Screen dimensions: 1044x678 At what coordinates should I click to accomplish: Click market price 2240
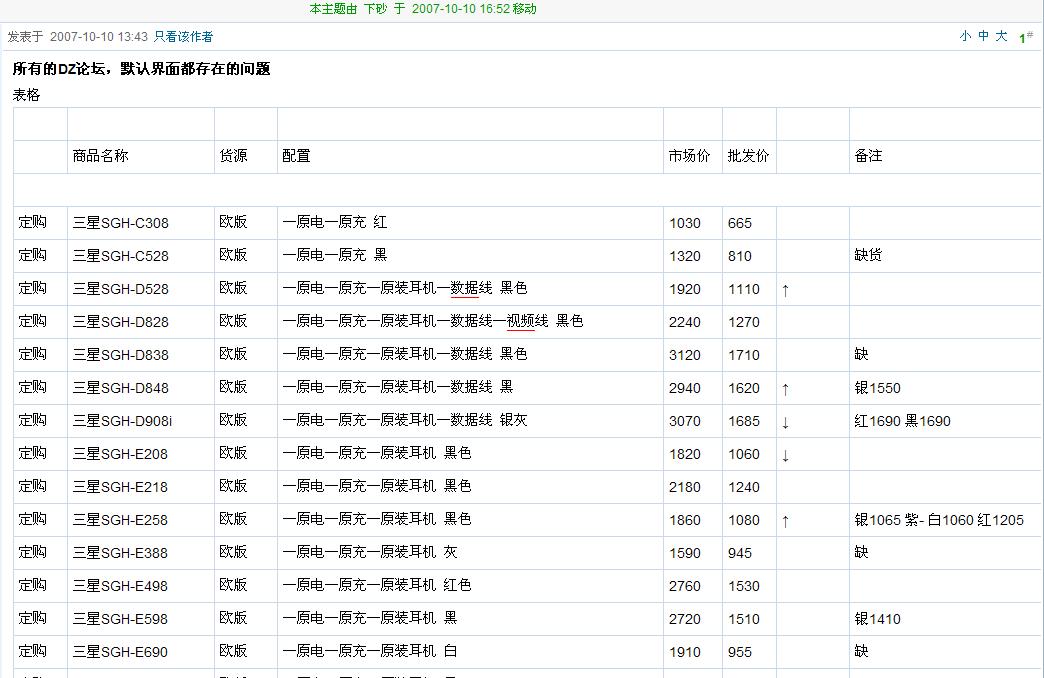684,322
